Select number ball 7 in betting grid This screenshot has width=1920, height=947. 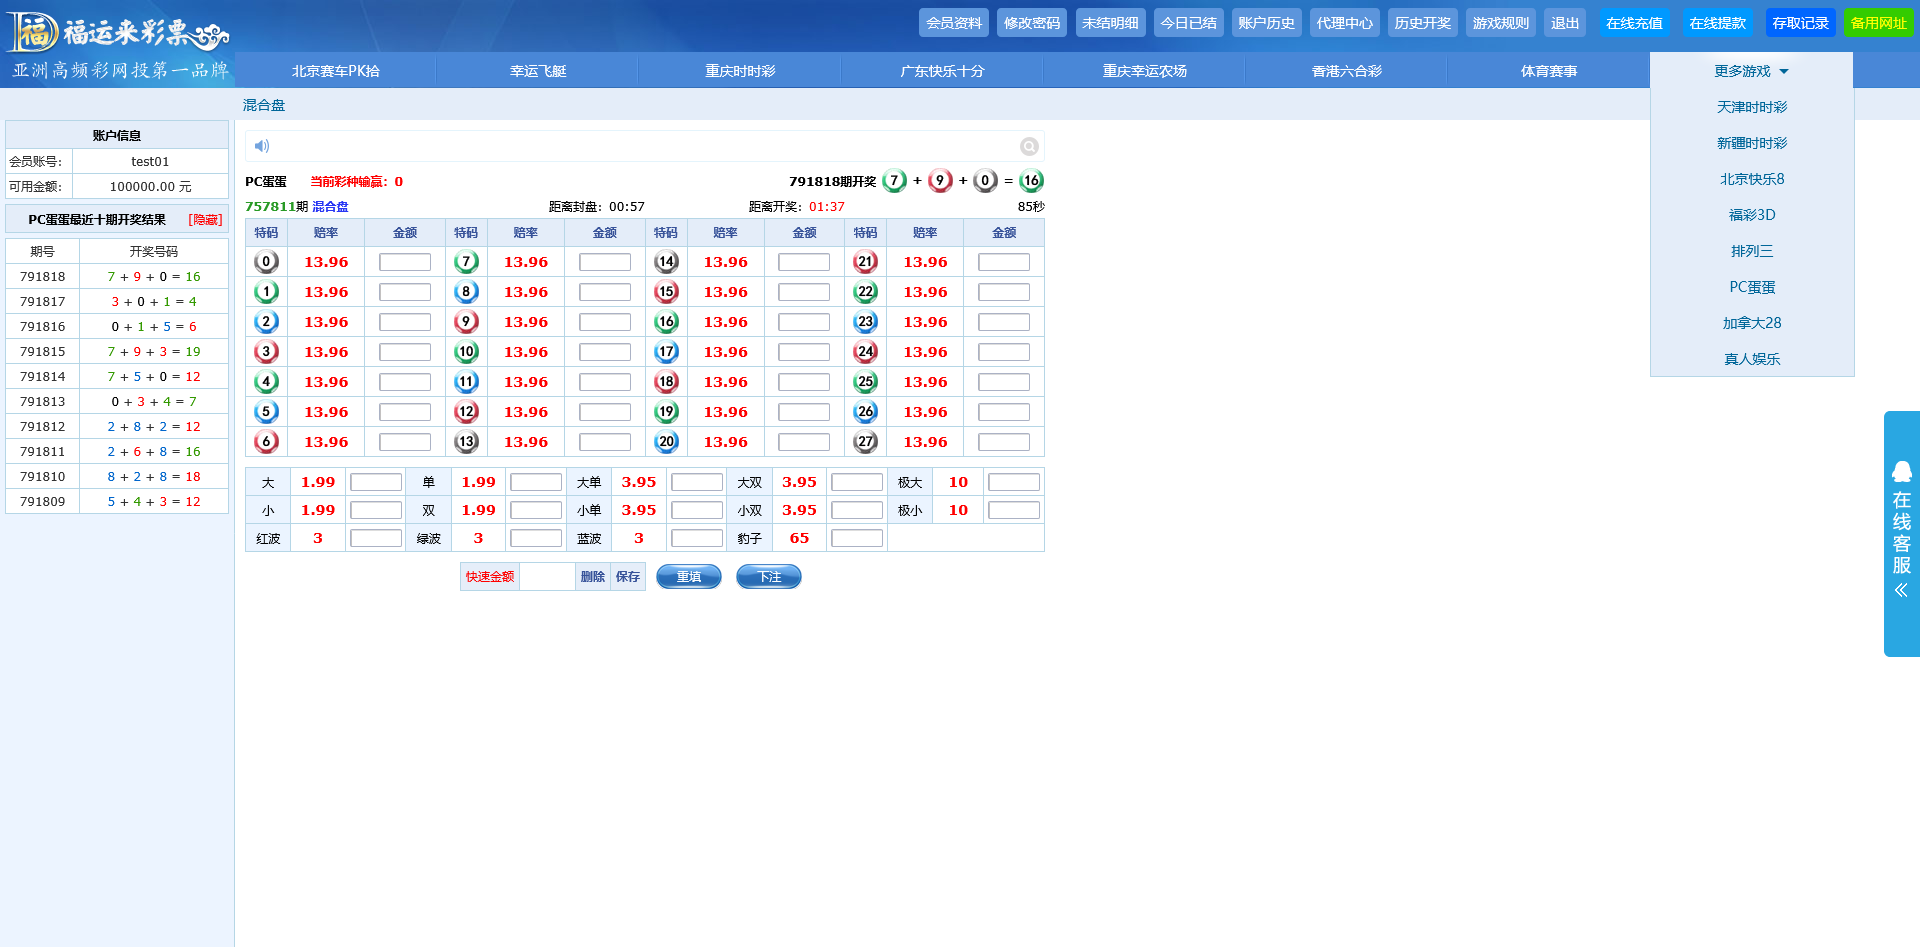click(466, 262)
